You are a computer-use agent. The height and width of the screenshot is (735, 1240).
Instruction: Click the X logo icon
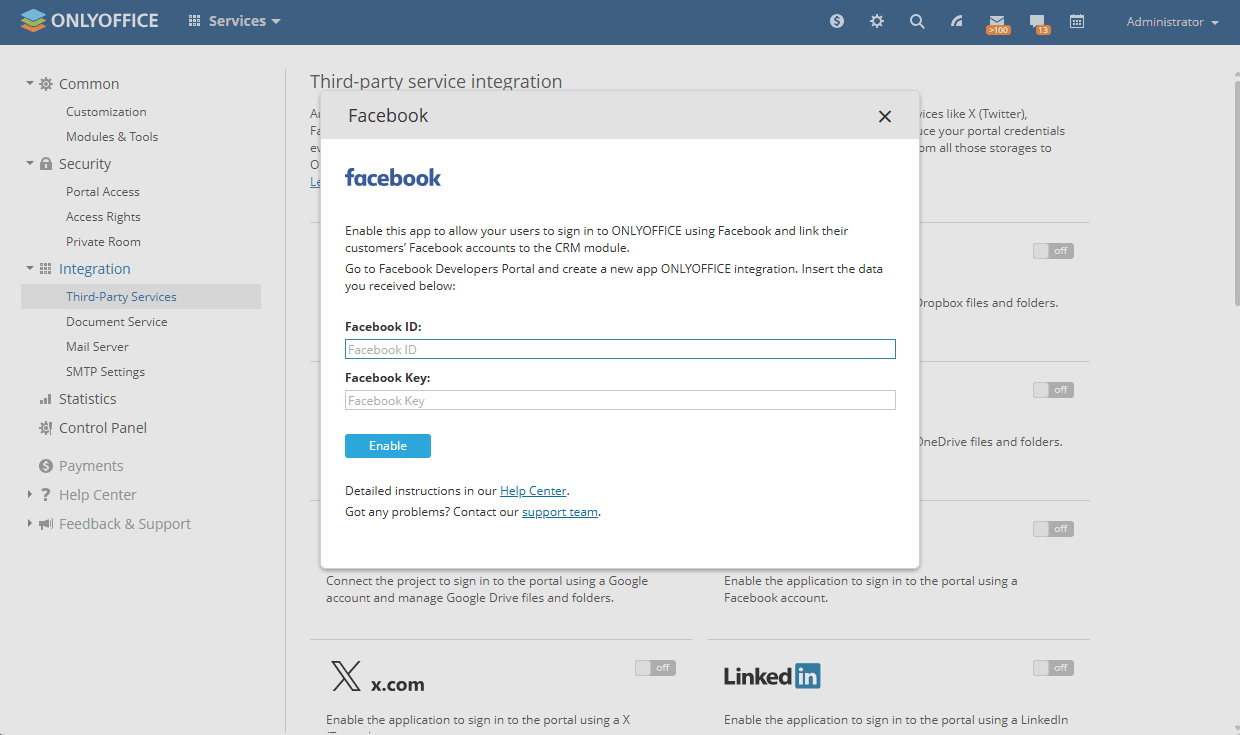345,677
